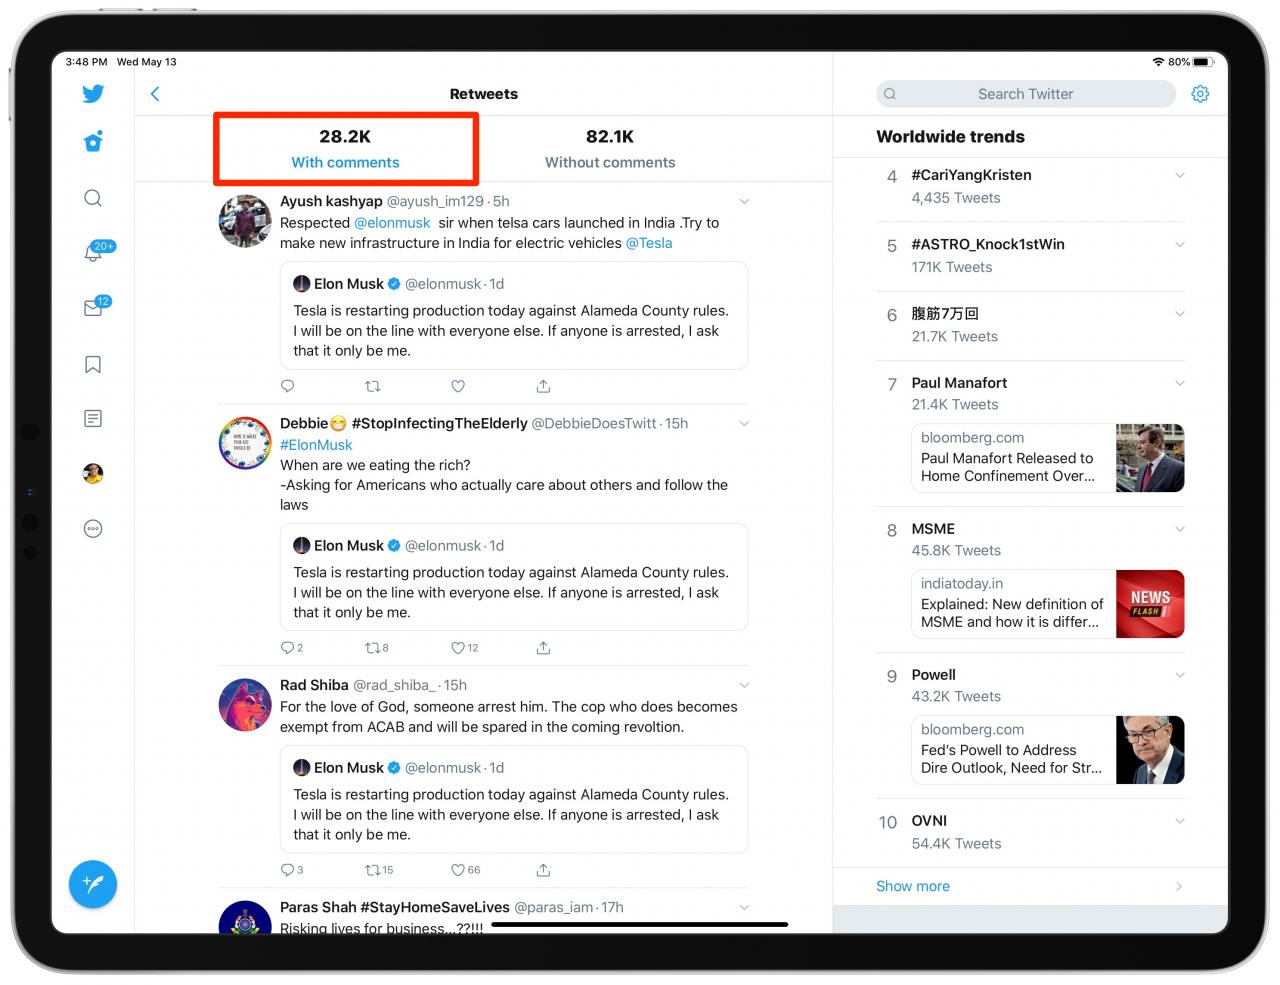Open Twitter trends settings gear
Viewport: 1280px width, 985px height.
click(x=1200, y=94)
